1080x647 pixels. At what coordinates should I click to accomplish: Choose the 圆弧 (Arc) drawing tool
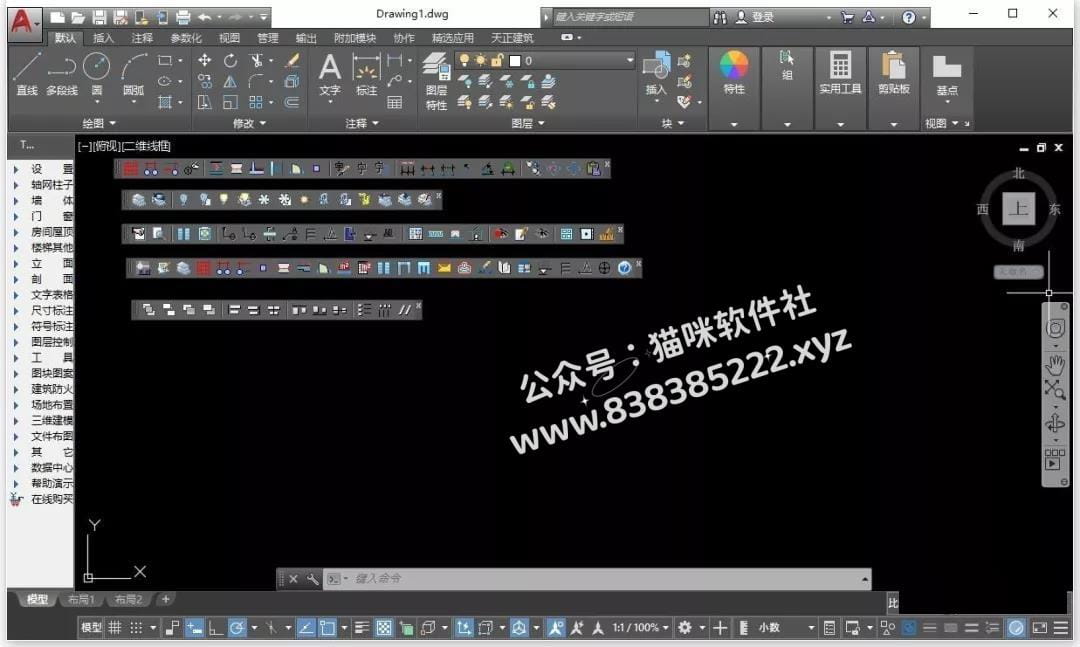[134, 74]
